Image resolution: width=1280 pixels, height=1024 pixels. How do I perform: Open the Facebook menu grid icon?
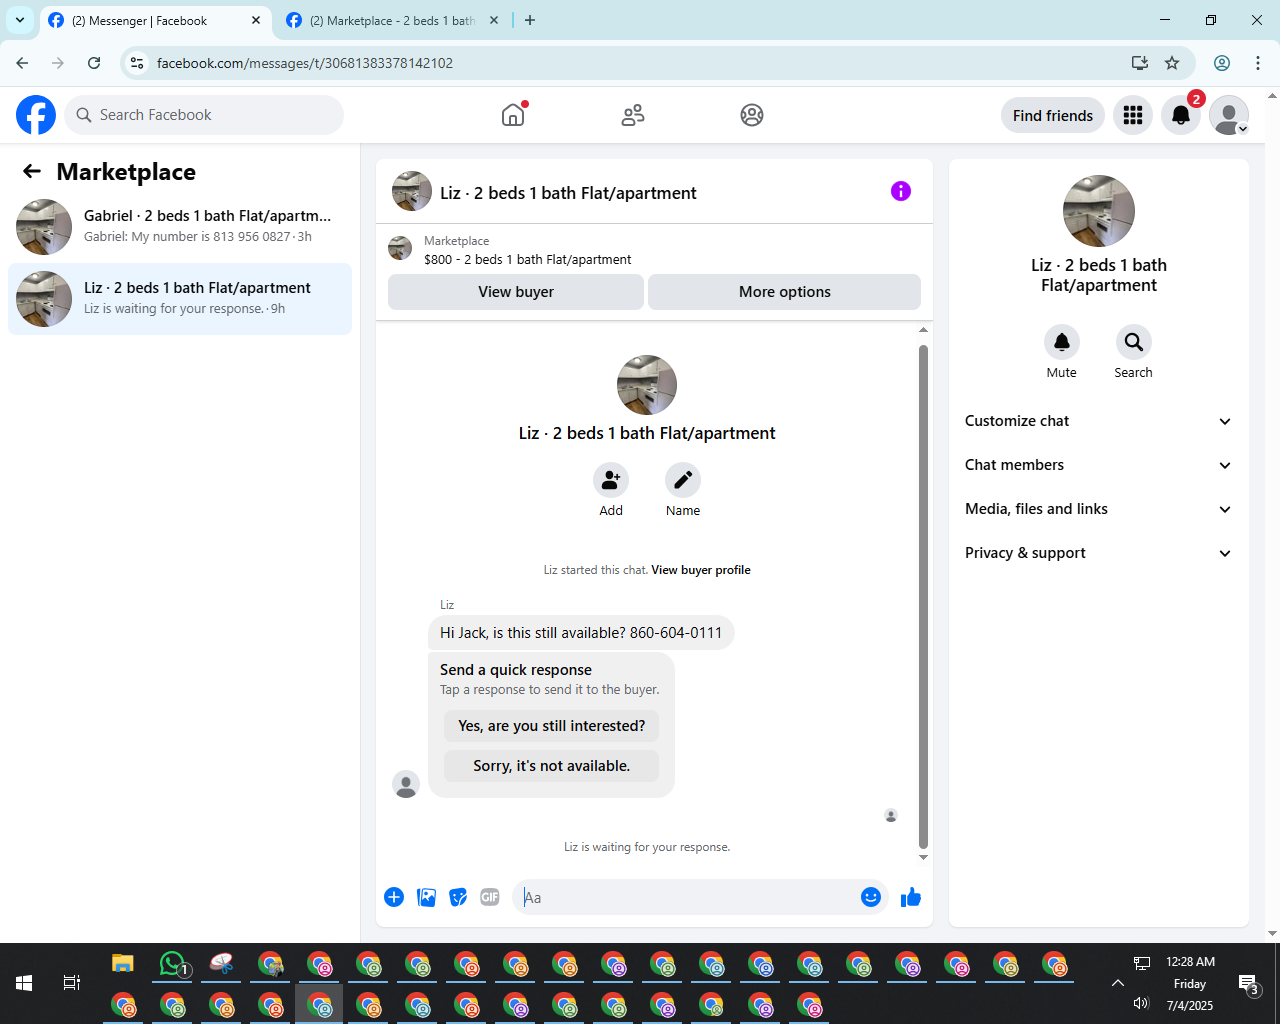pyautogui.click(x=1133, y=115)
